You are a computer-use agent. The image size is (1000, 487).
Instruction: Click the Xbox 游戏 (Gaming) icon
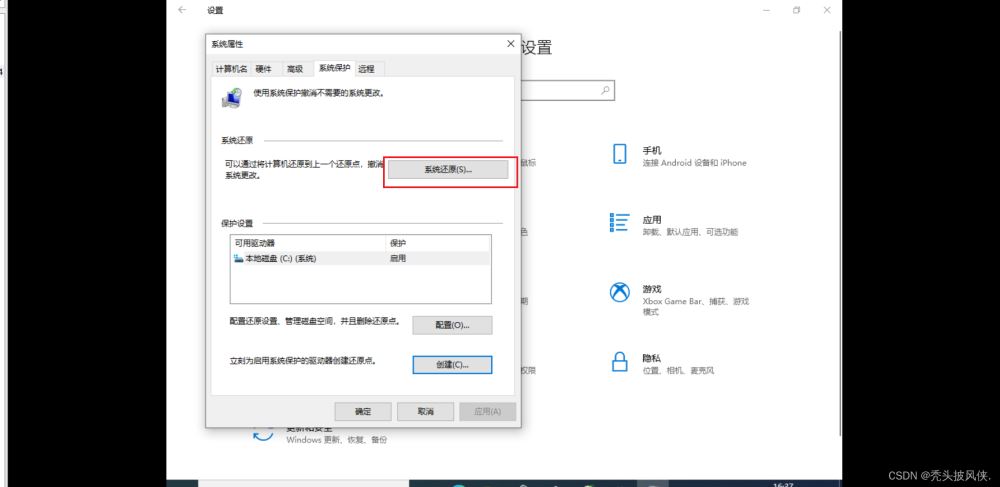(619, 293)
